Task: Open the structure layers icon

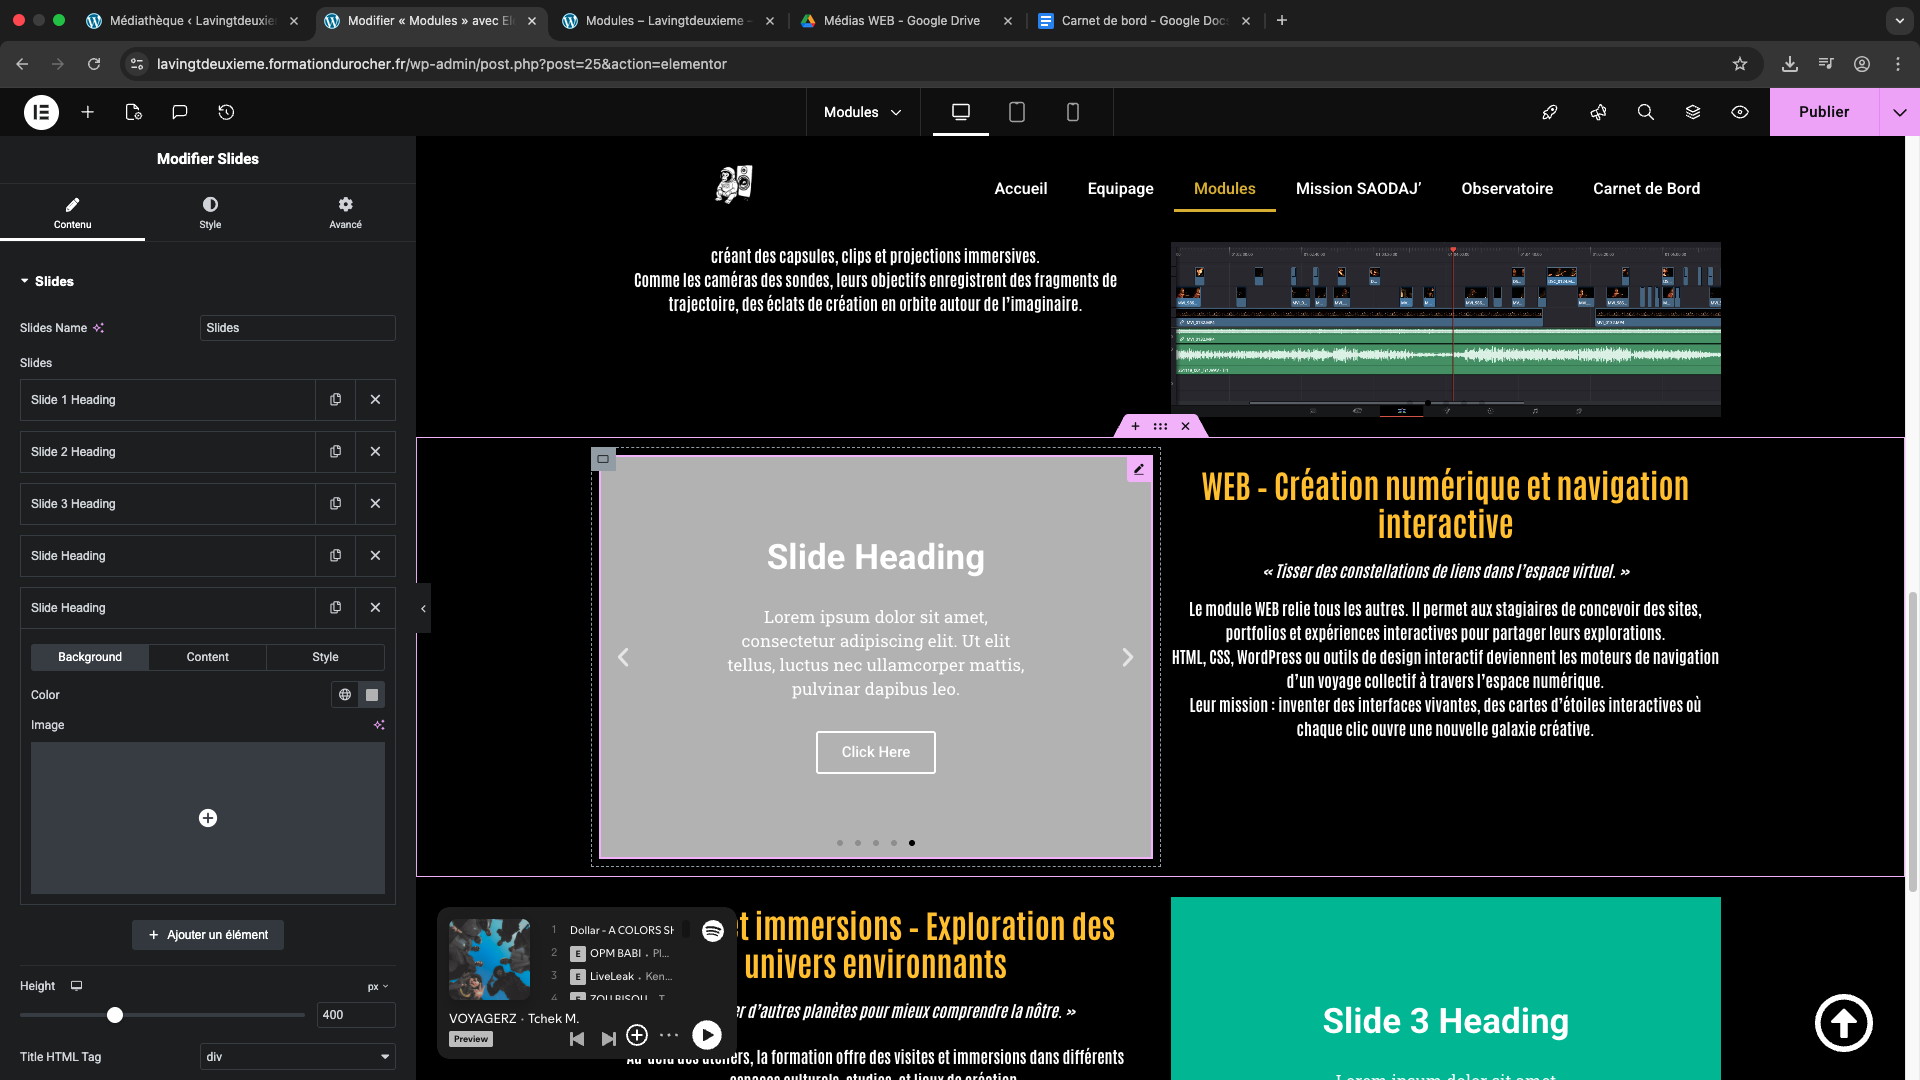Action: (1693, 112)
